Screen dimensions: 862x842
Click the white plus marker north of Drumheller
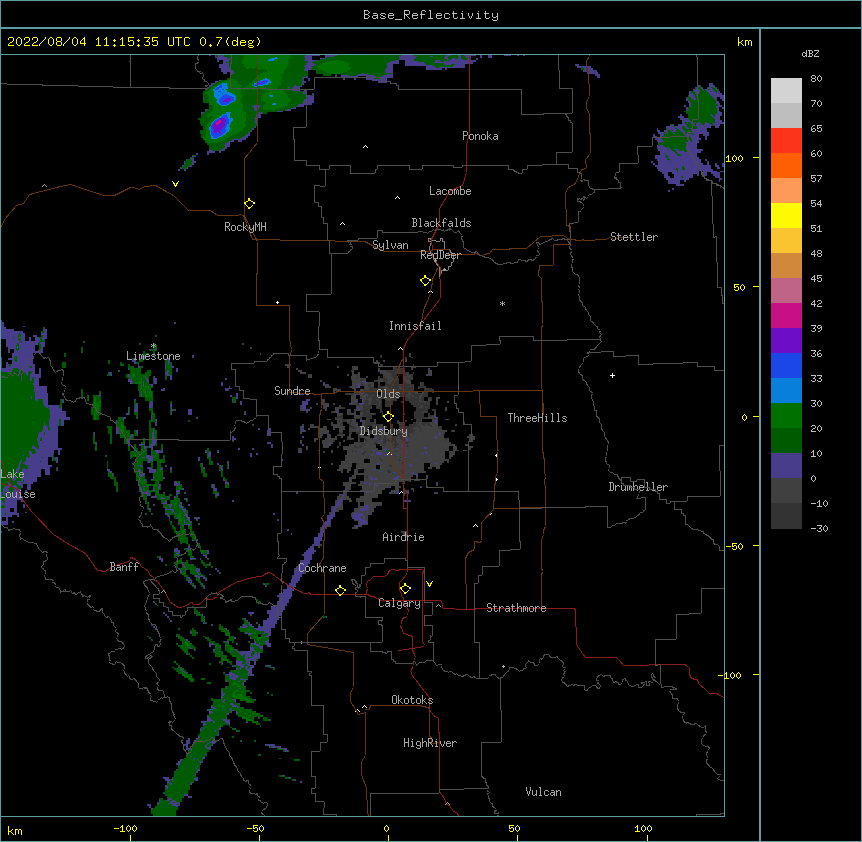(612, 375)
